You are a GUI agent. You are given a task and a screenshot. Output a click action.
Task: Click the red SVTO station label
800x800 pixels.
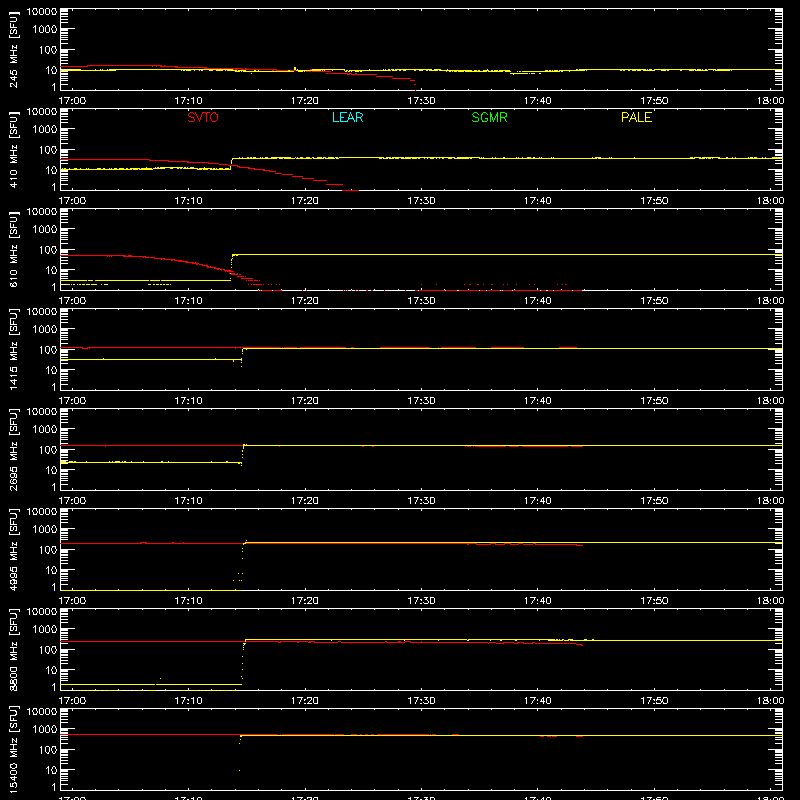click(x=203, y=117)
